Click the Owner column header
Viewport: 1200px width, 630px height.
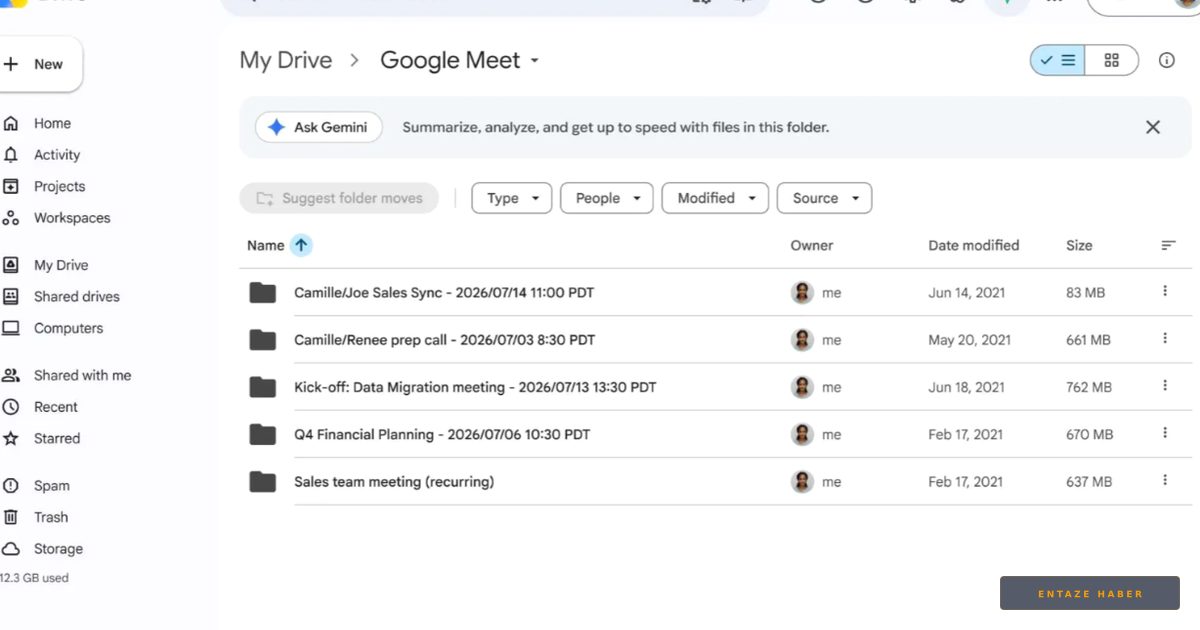[x=812, y=245]
